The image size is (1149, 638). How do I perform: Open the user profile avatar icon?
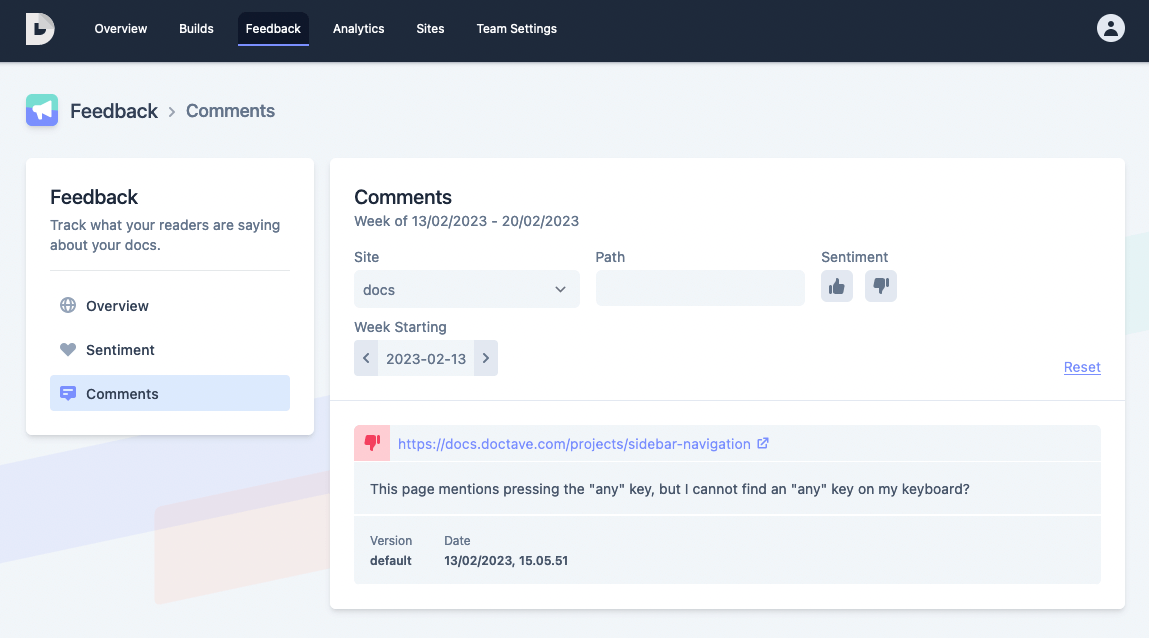(1110, 28)
